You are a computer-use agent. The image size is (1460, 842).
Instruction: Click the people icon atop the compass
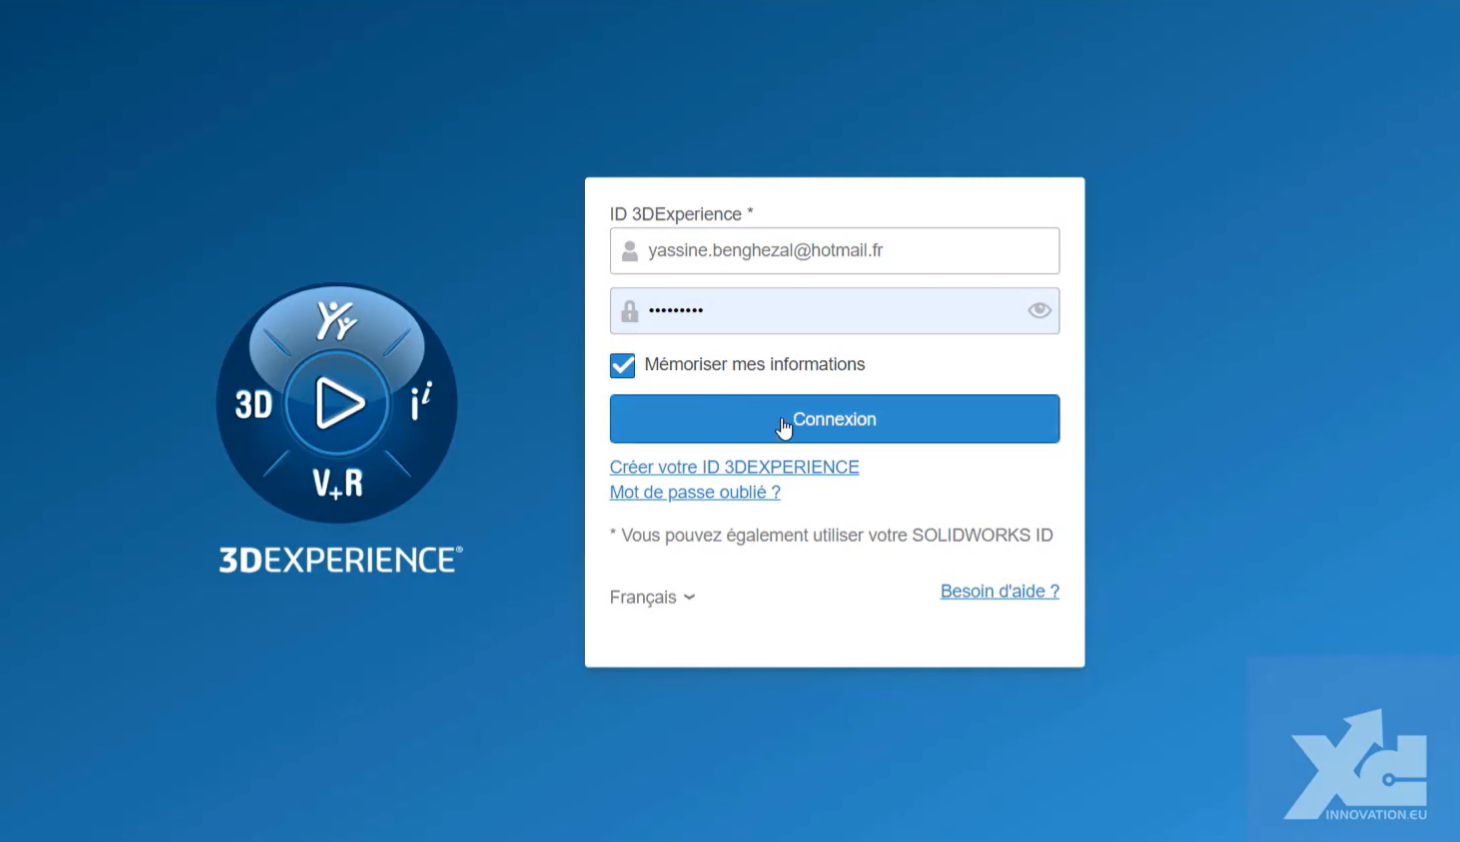tap(336, 321)
